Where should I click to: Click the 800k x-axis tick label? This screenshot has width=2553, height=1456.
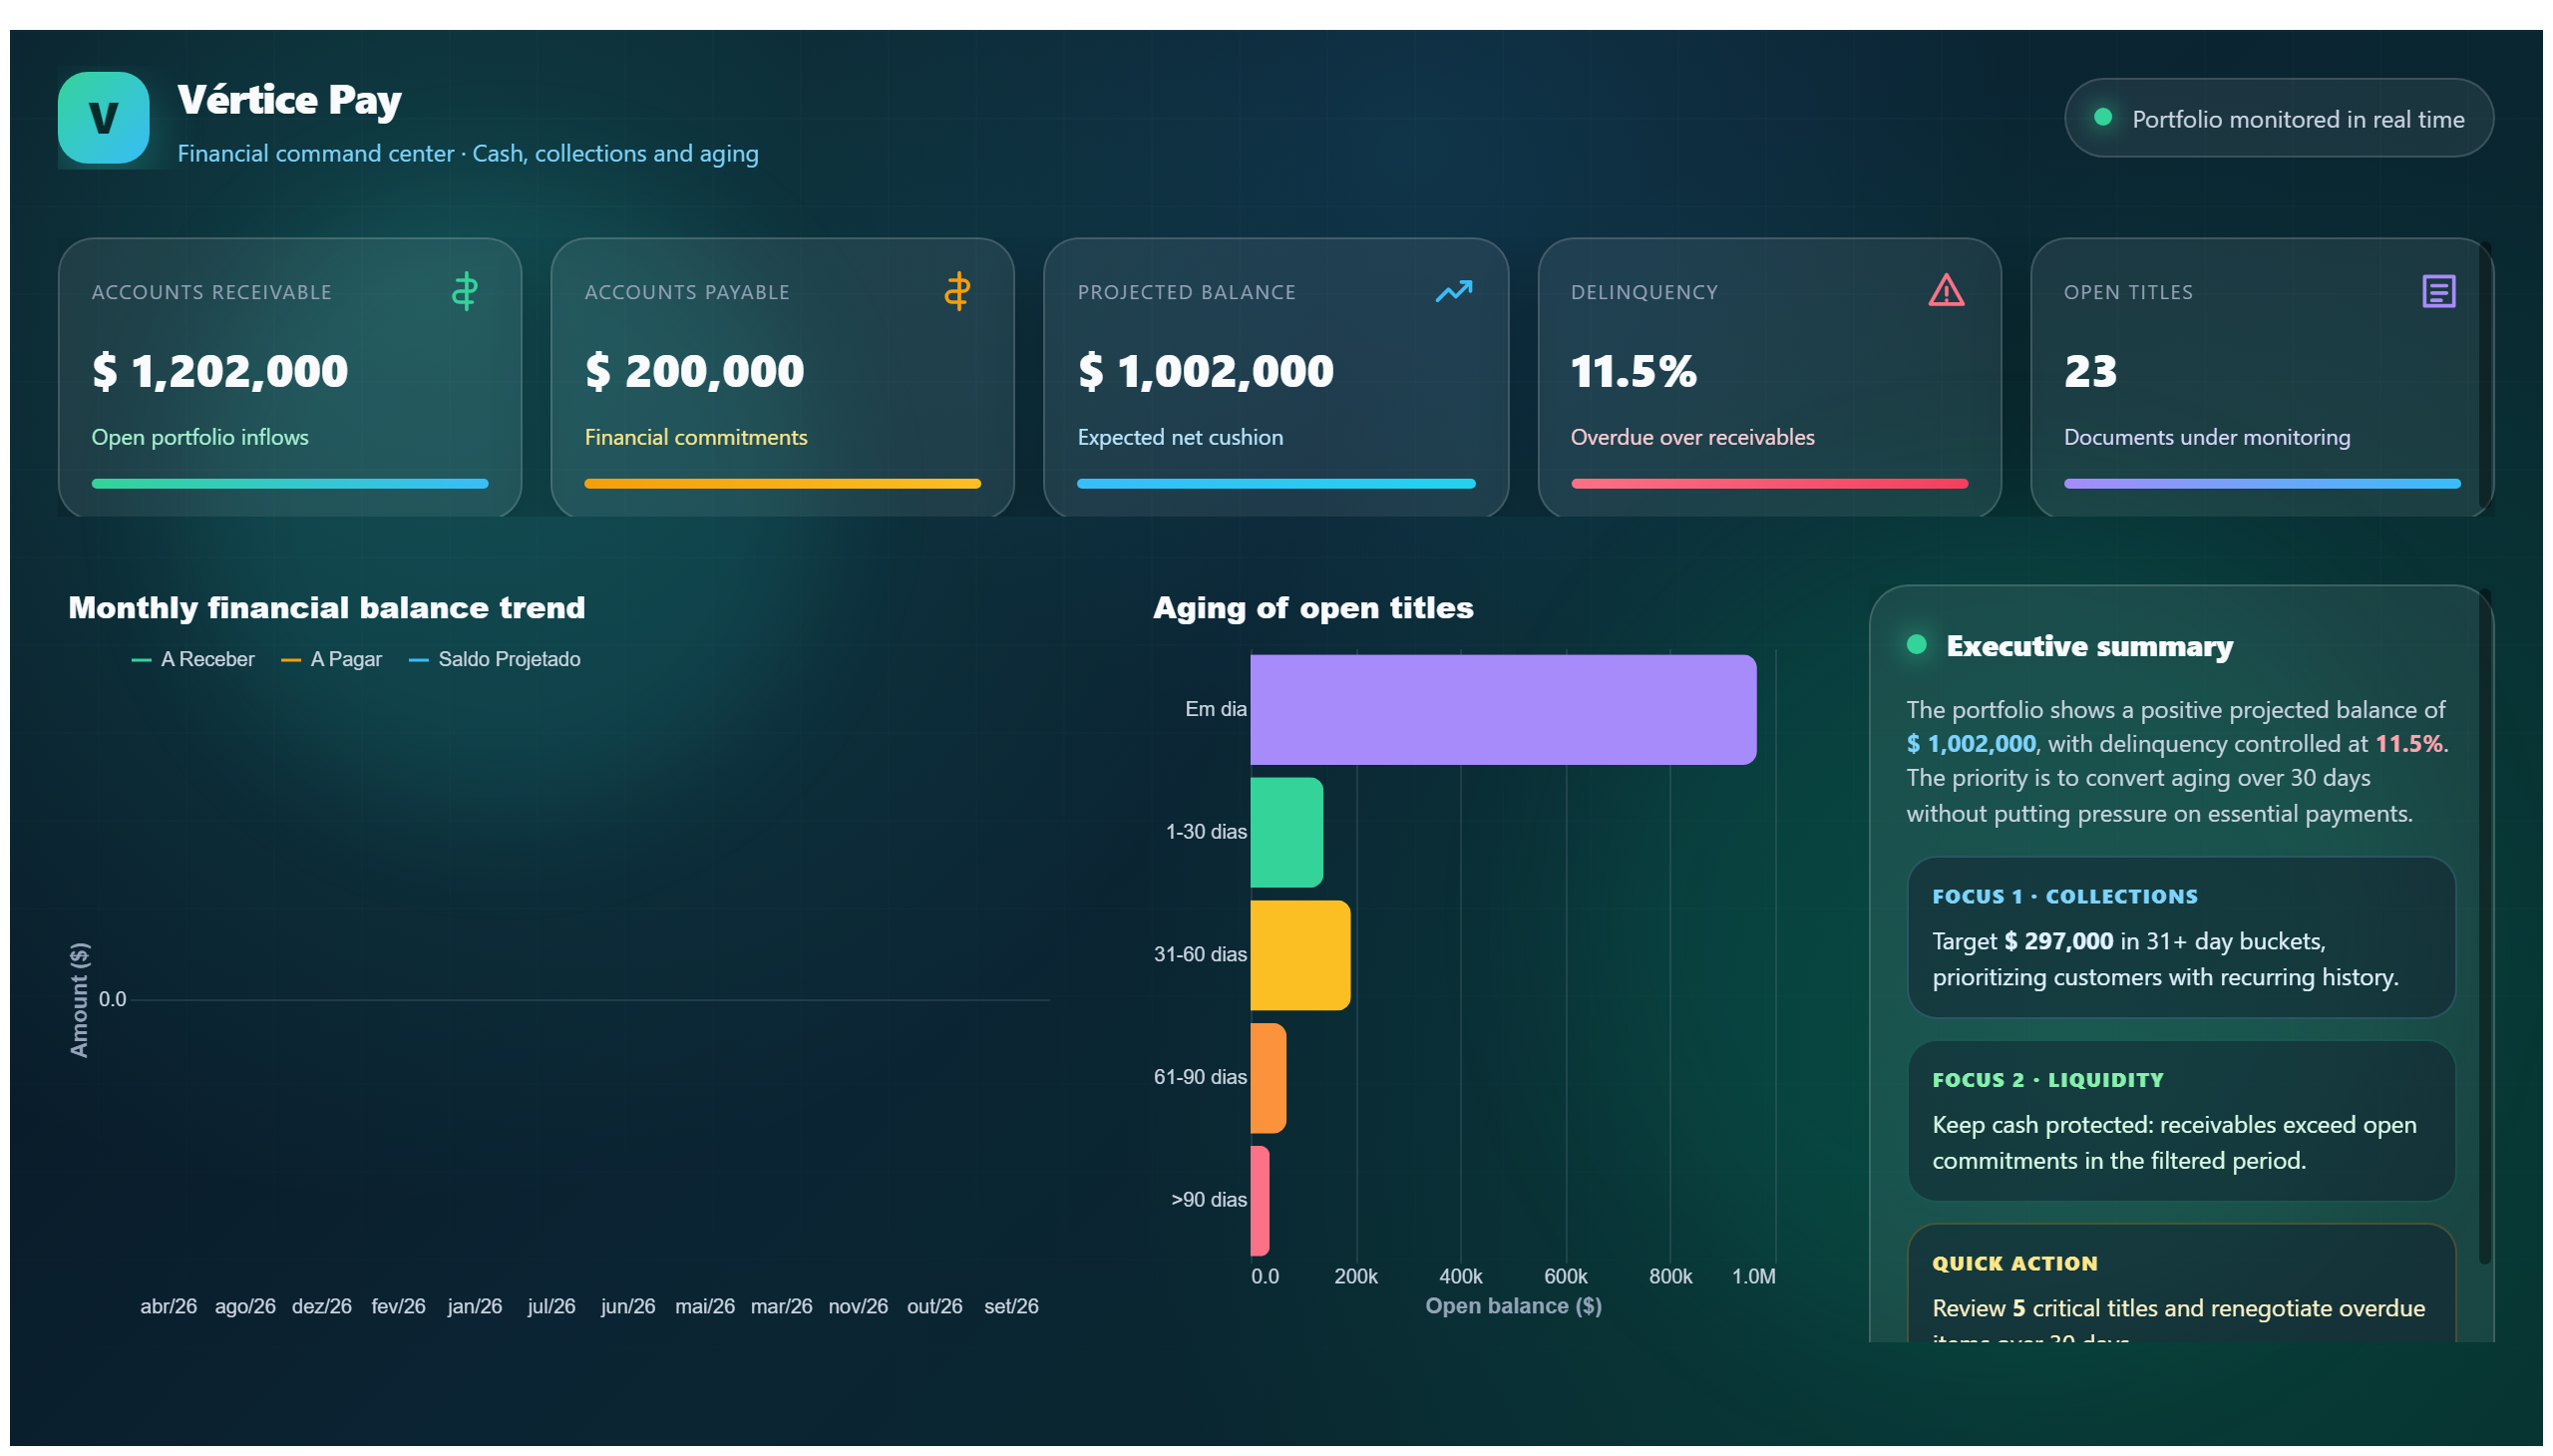click(x=1669, y=1277)
